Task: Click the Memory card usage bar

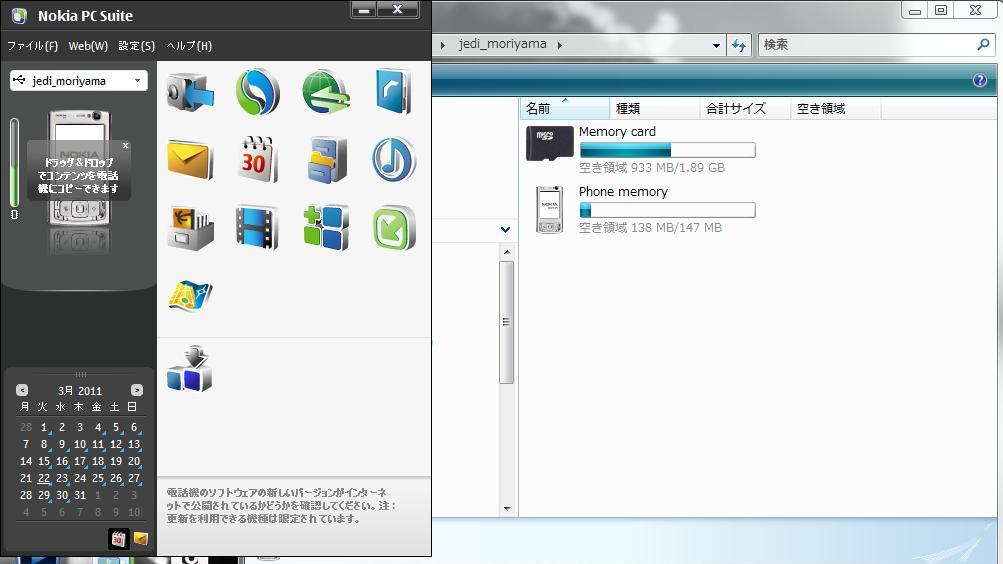Action: (x=667, y=150)
